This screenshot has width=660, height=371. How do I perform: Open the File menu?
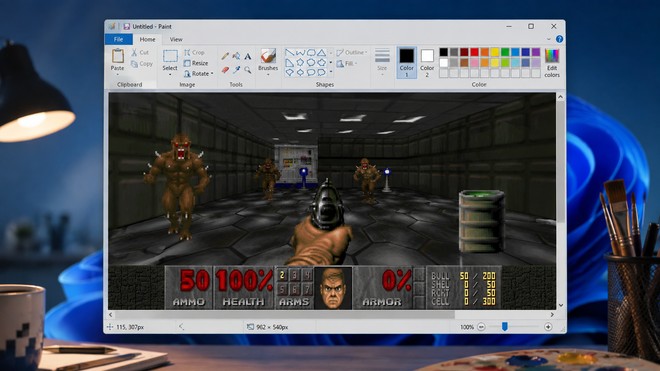118,39
